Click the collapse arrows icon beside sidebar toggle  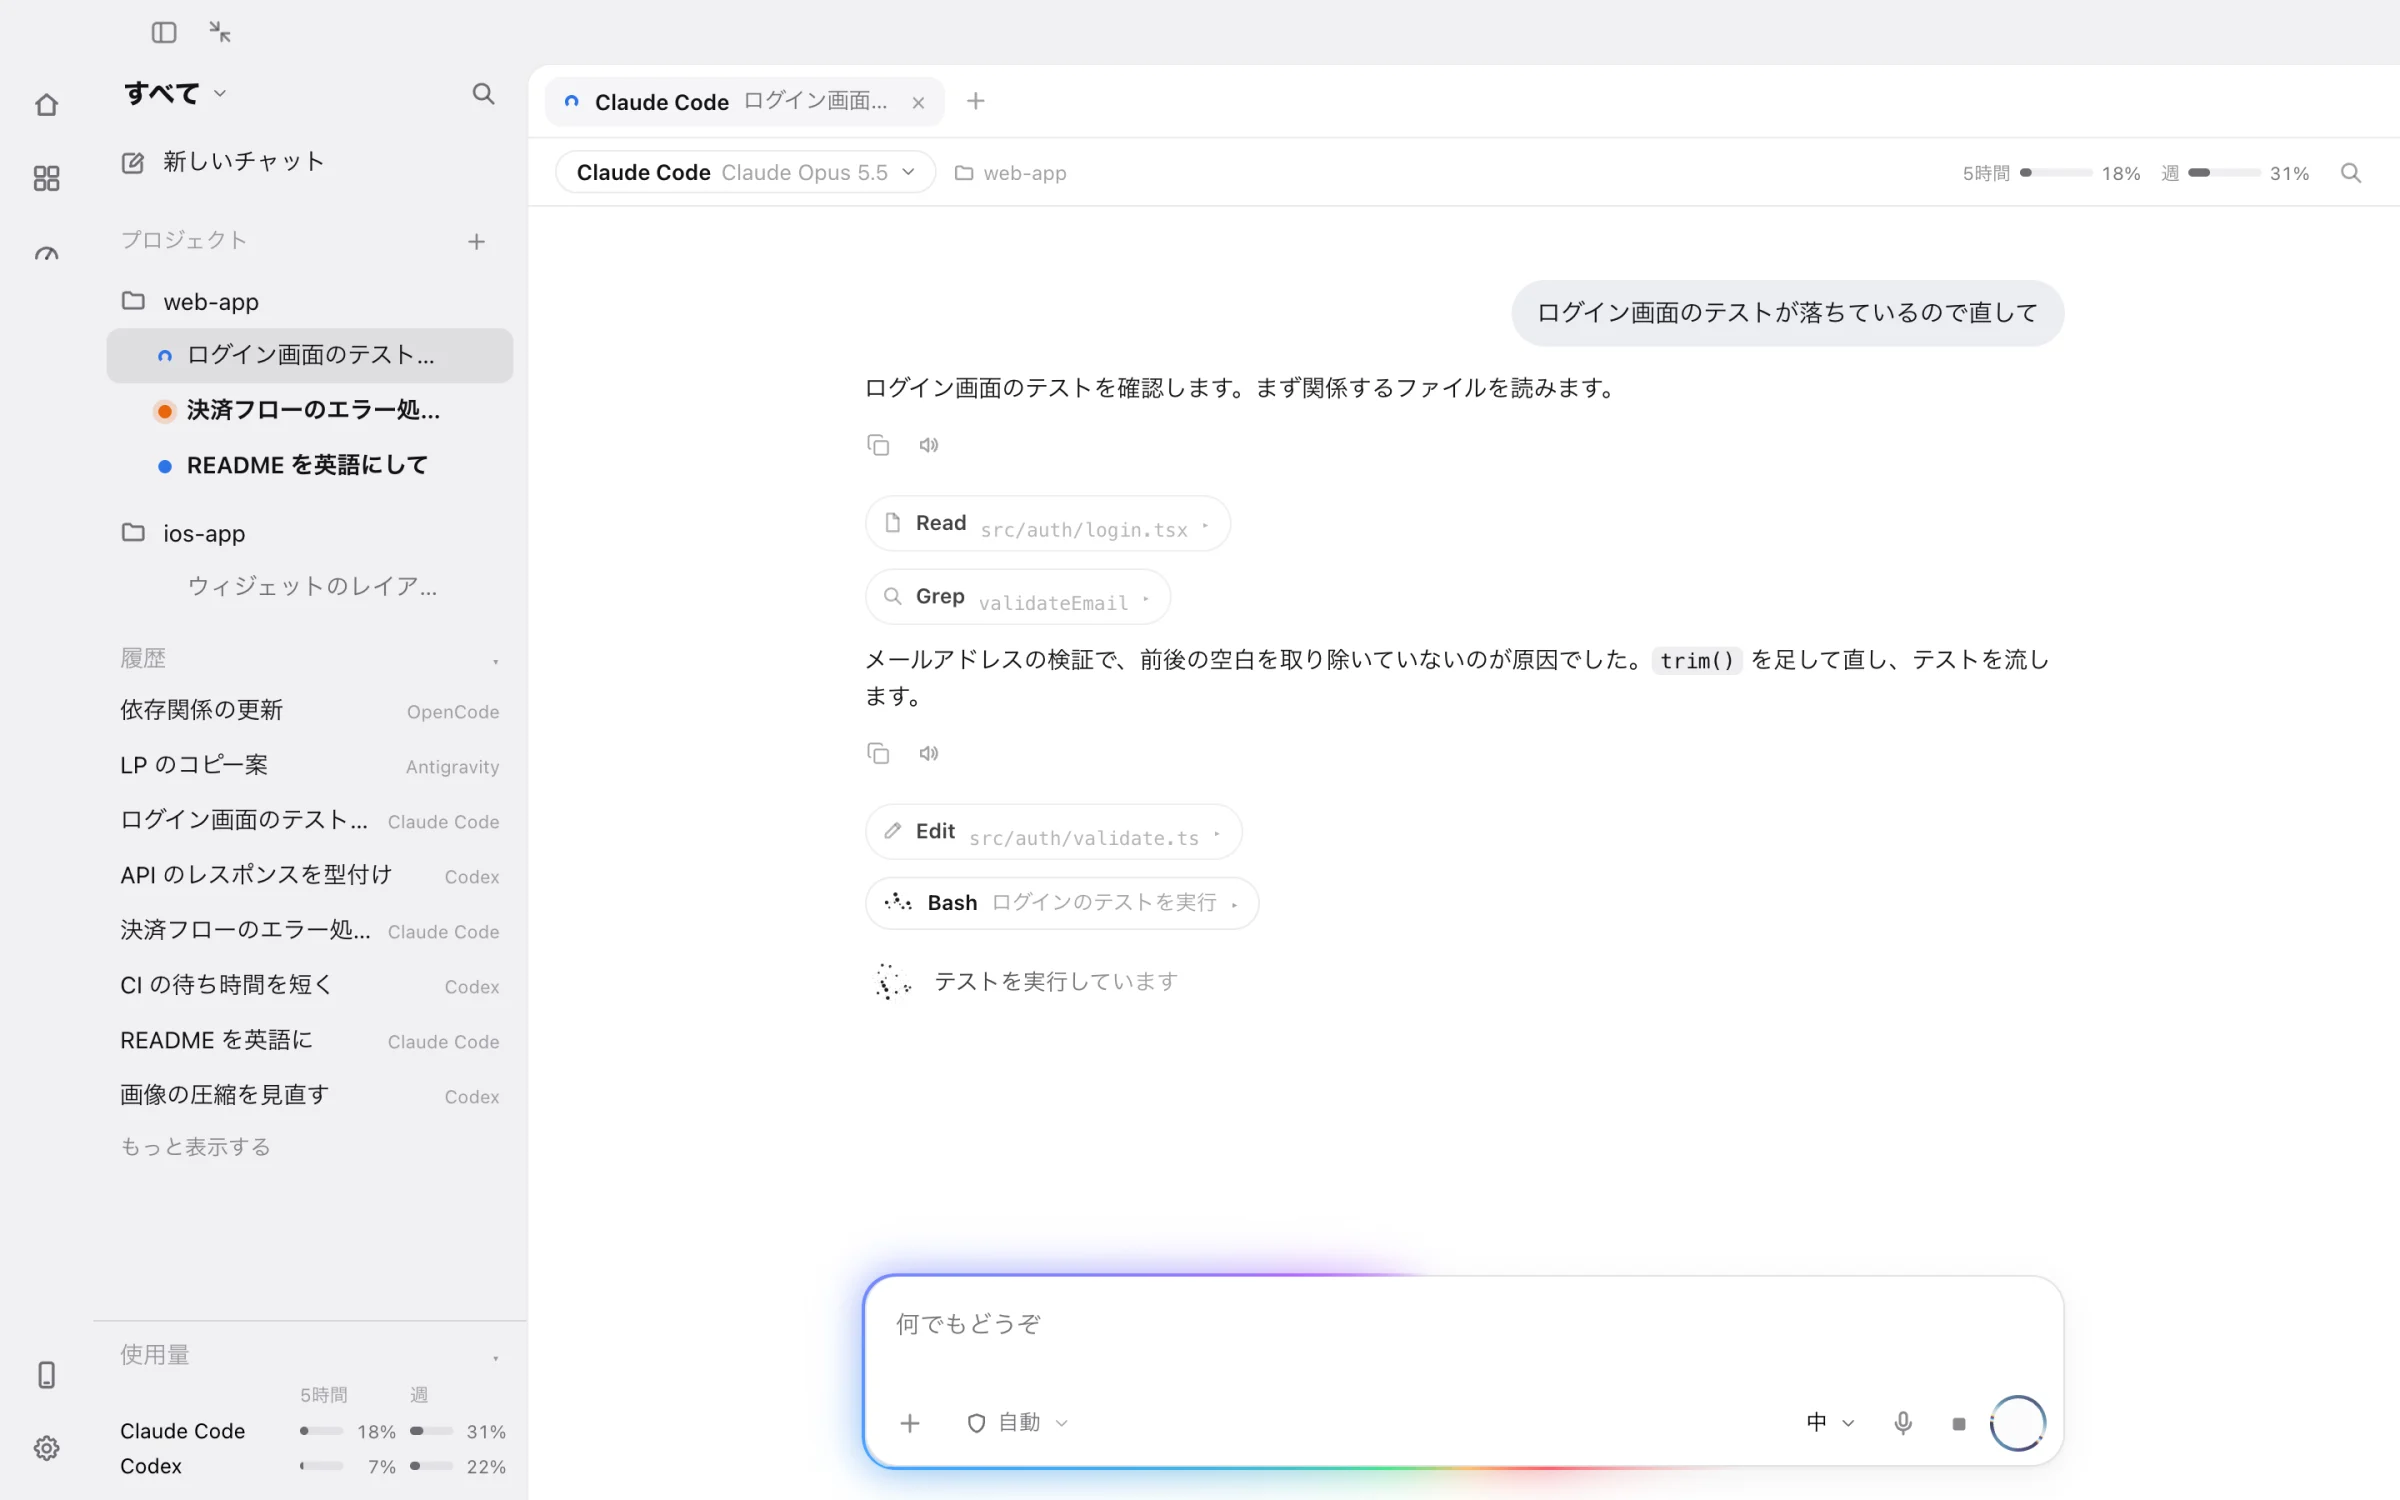tap(220, 32)
